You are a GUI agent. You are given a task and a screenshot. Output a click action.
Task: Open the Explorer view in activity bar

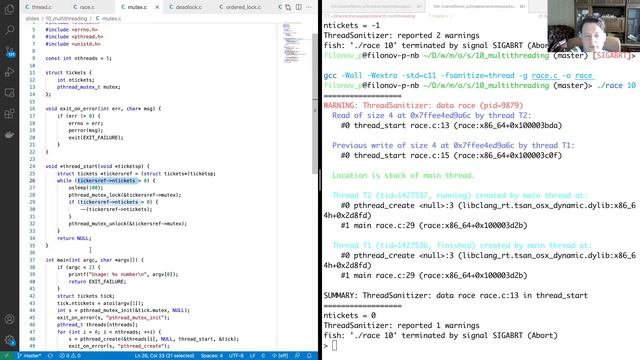click(x=9, y=9)
